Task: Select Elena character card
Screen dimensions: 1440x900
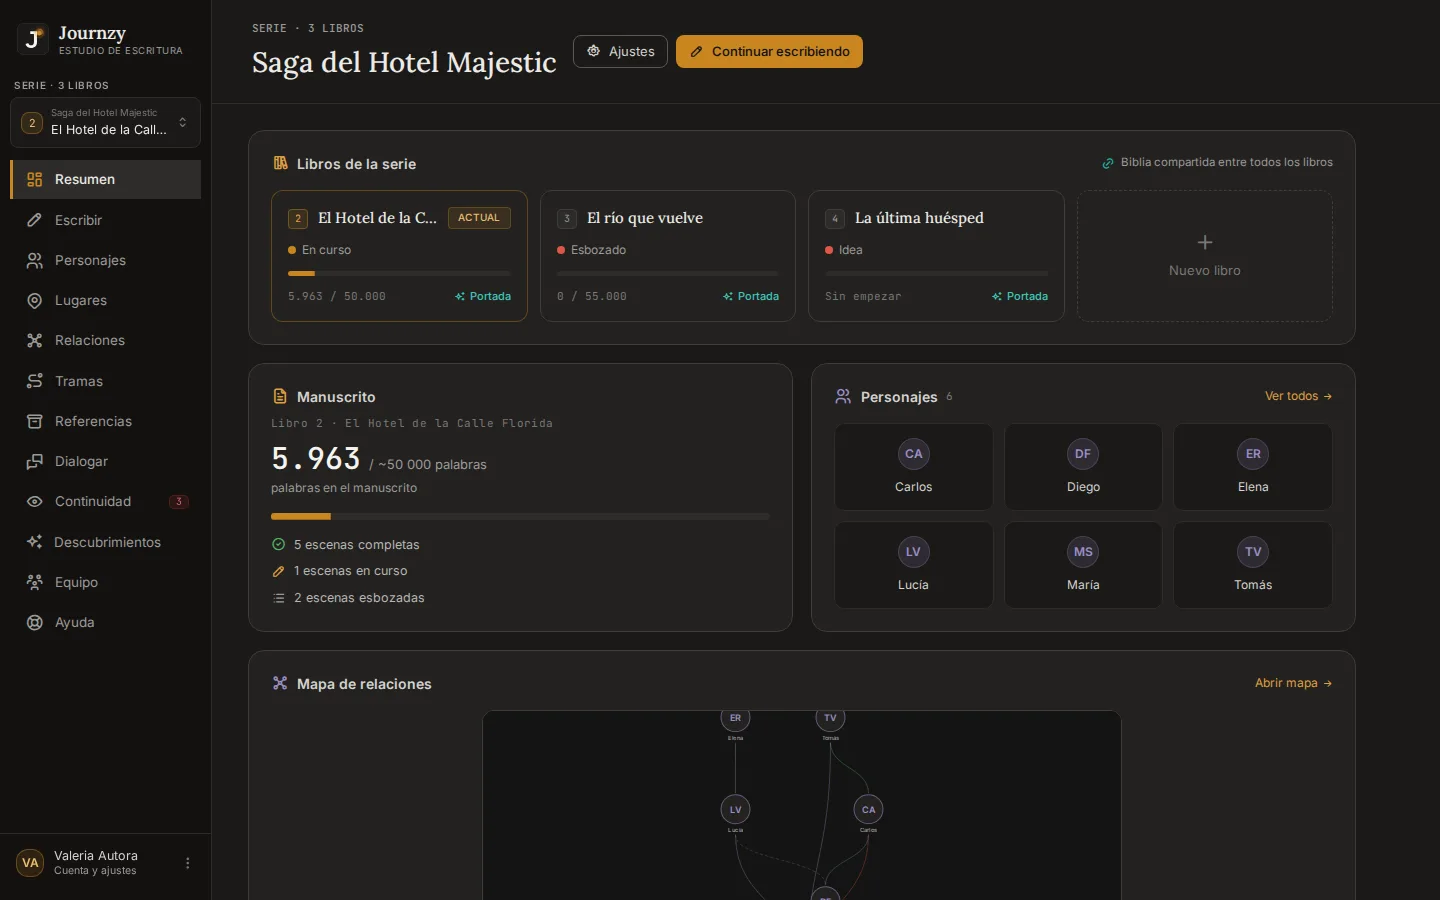Action: click(x=1253, y=467)
